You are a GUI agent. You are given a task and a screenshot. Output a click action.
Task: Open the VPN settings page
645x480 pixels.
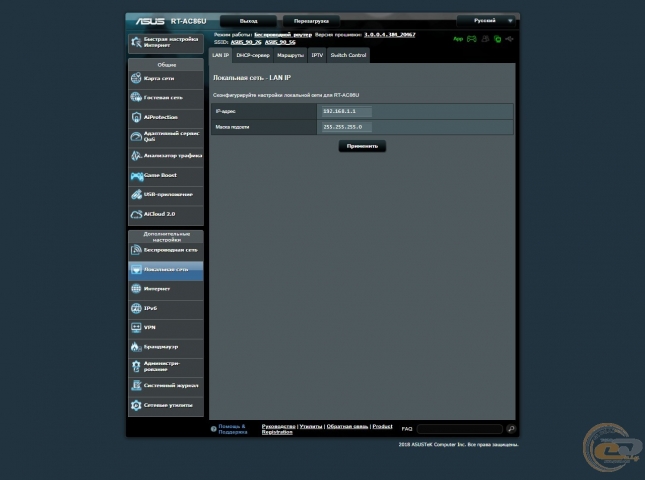166,328
